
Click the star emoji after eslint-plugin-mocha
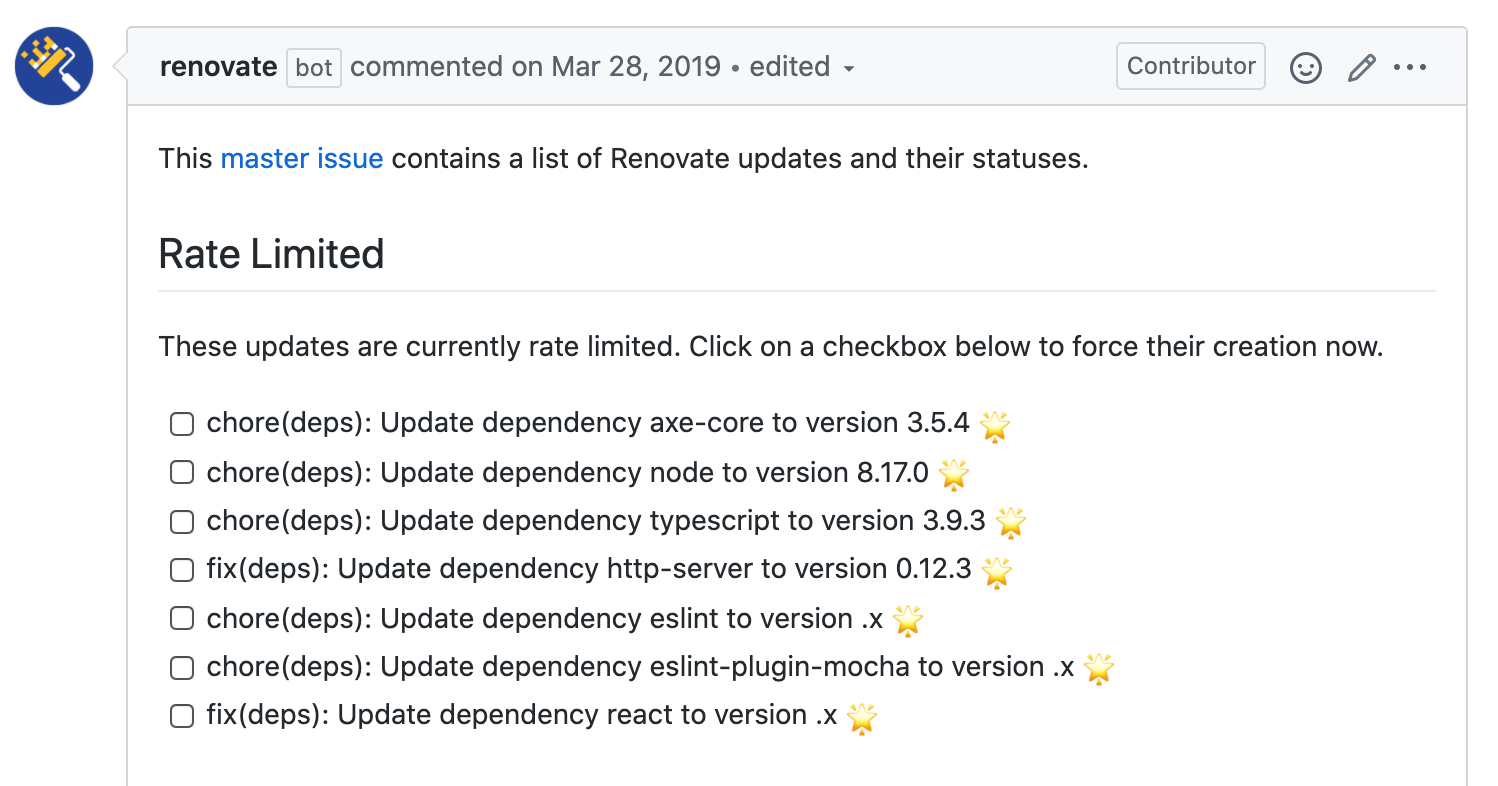point(1099,668)
